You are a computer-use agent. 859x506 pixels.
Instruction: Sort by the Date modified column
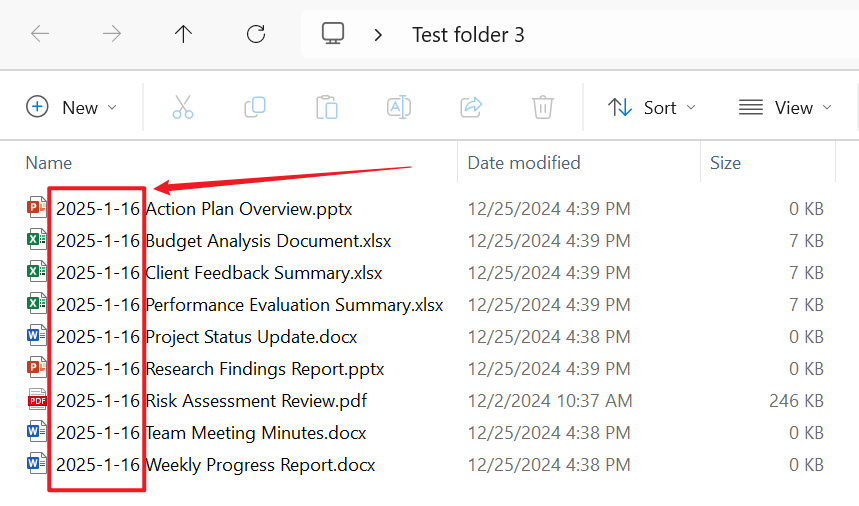pyautogui.click(x=524, y=162)
